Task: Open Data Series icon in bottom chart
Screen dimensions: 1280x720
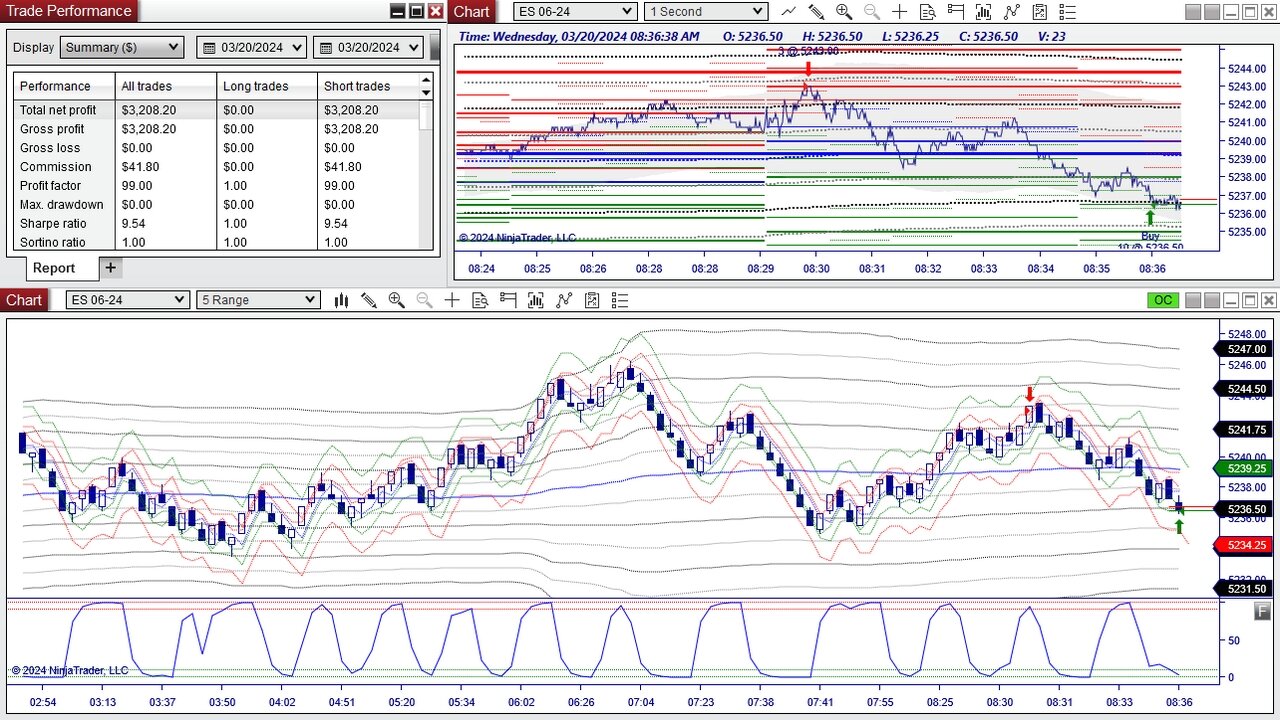Action: 536,300
